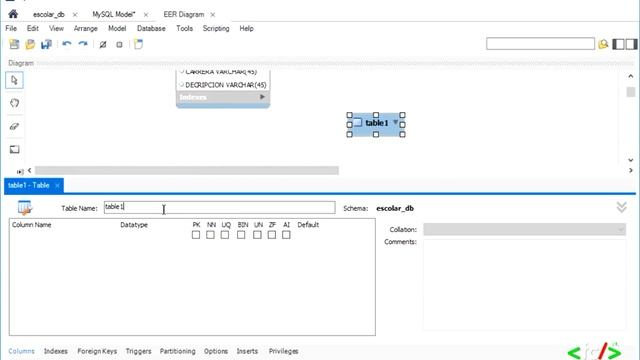
Task: Switch to the escolar_db tab
Action: click(49, 15)
